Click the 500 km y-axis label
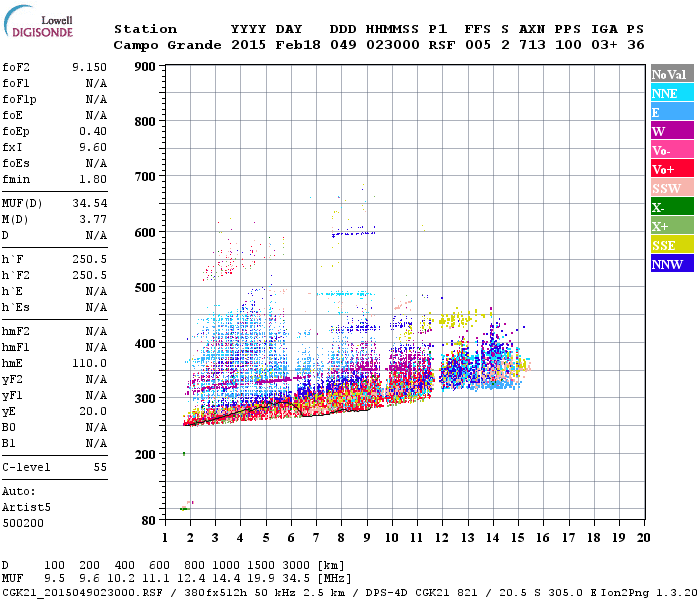The image size is (700, 600). 145,288
